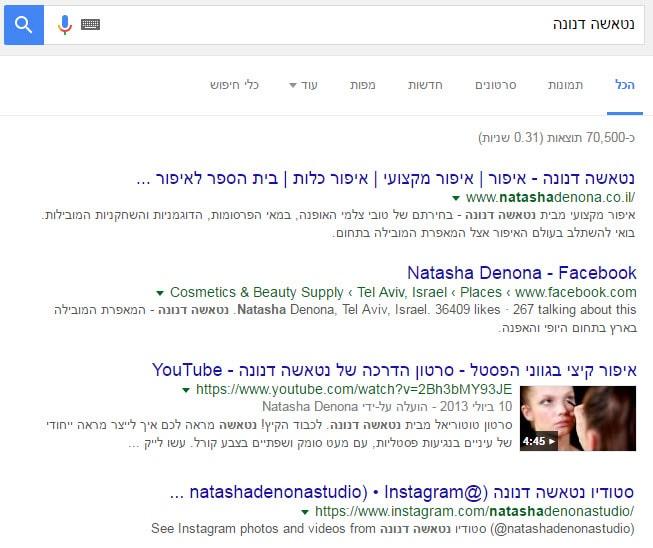Click the 70,500 results count text
Viewport: 653px width, 548px height.
557,137
